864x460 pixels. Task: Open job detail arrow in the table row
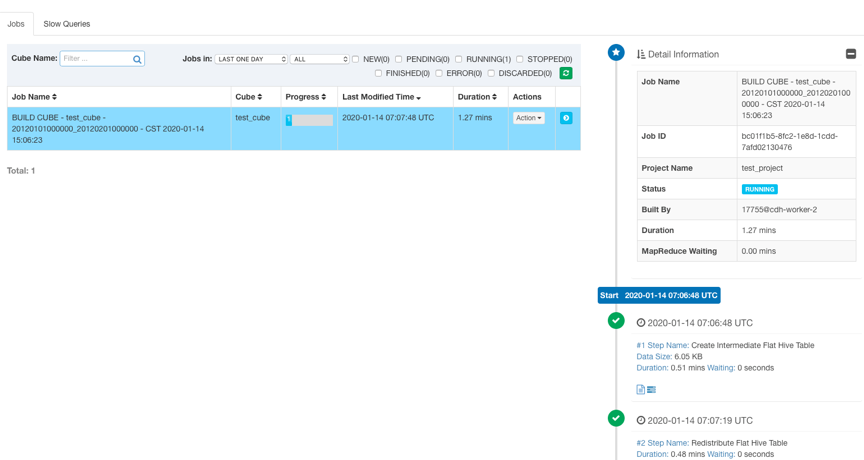click(566, 118)
